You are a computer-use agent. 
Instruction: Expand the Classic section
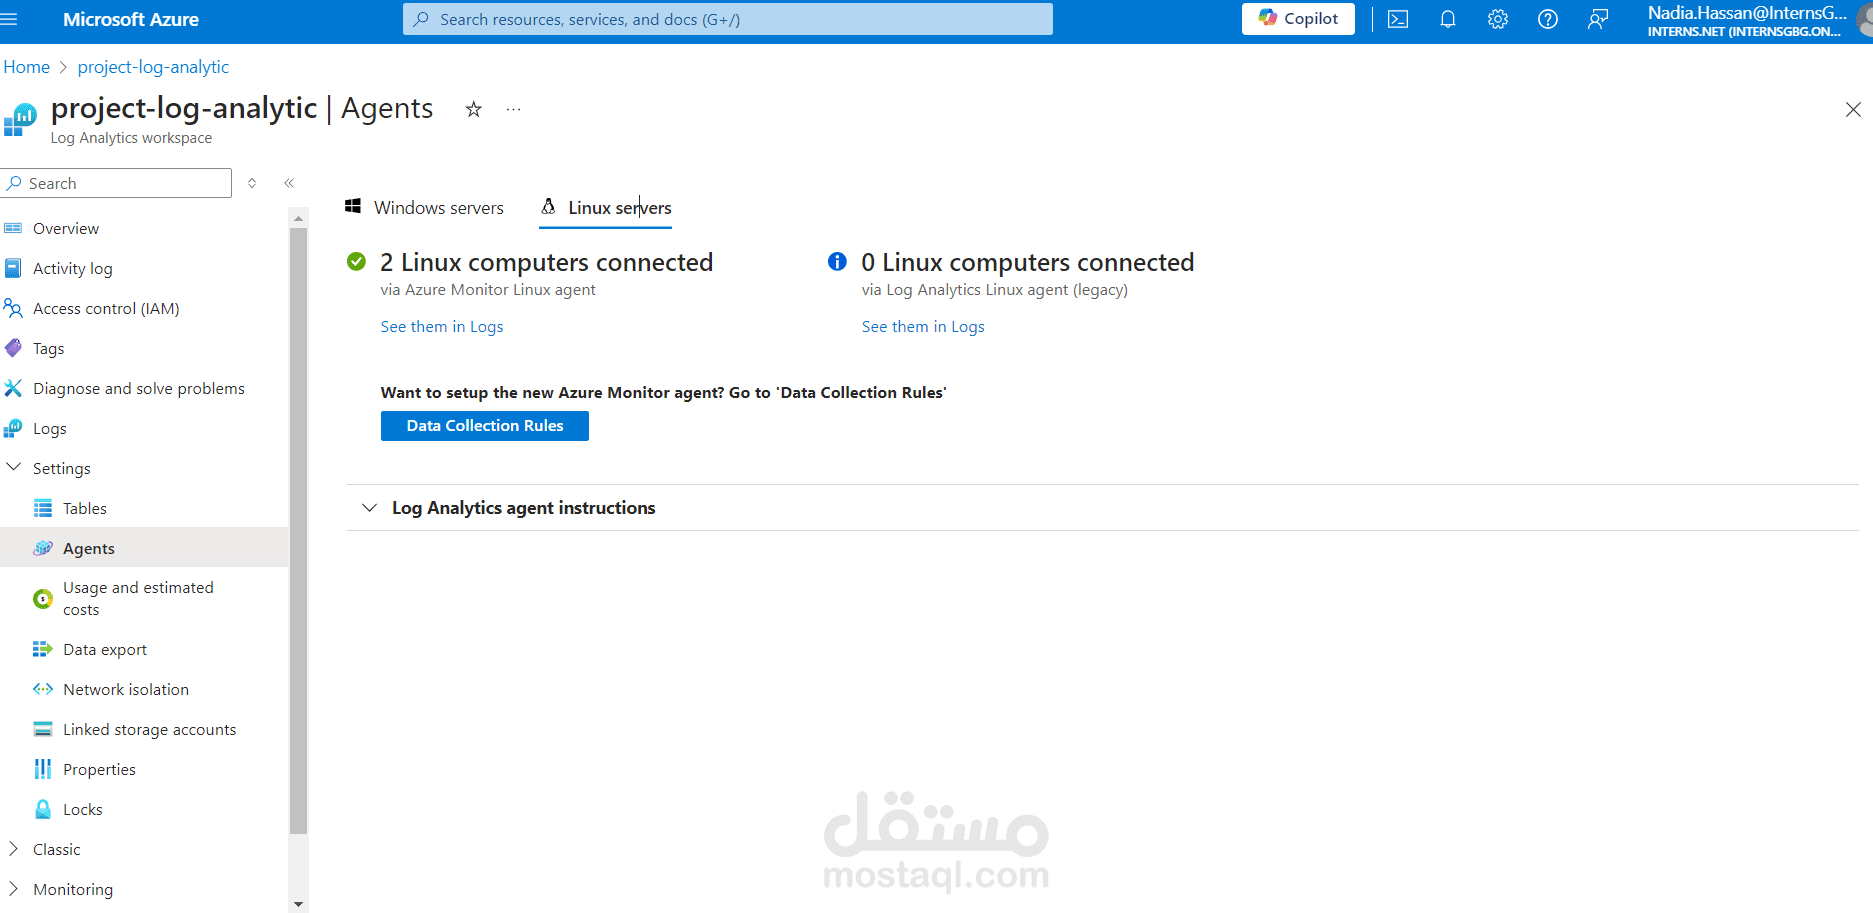coord(14,849)
